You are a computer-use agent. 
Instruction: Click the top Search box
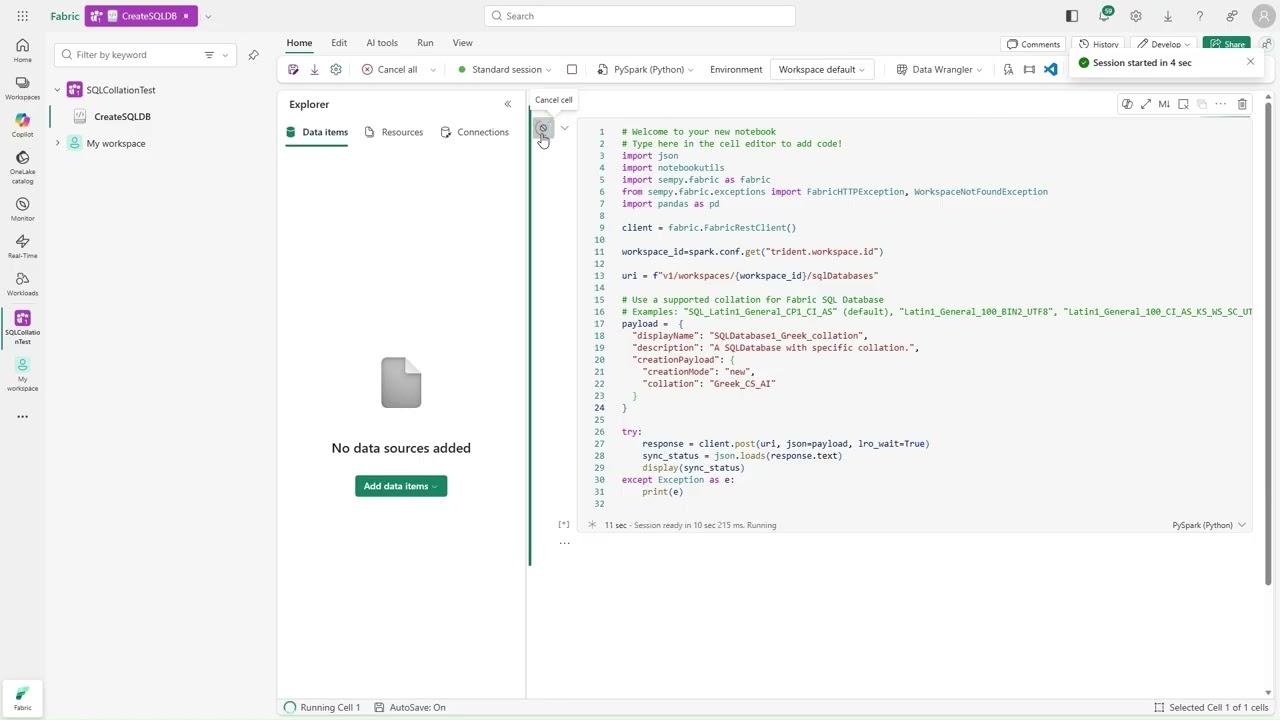[640, 16]
